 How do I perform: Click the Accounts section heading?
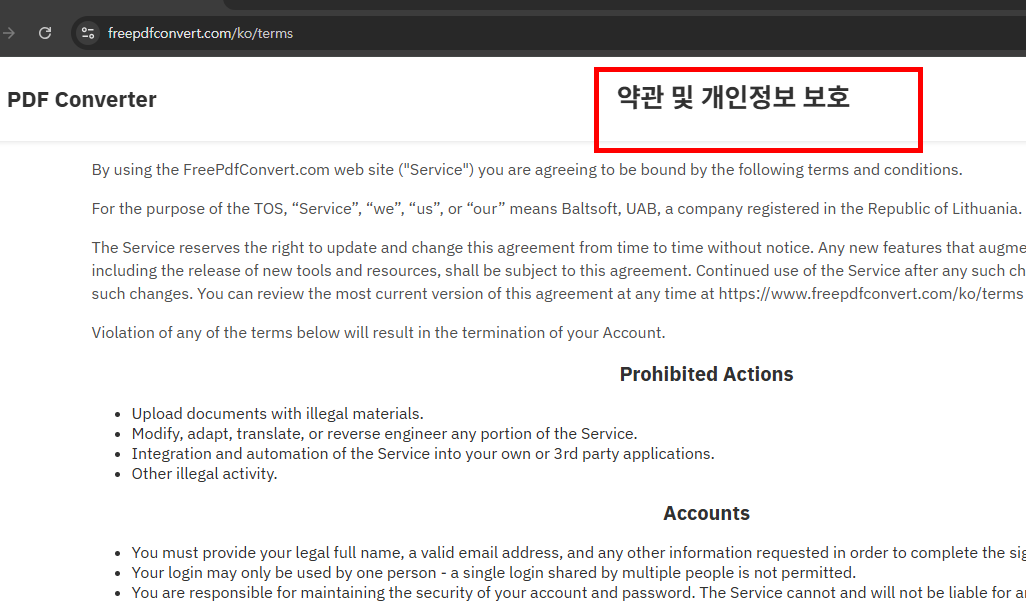click(x=706, y=512)
